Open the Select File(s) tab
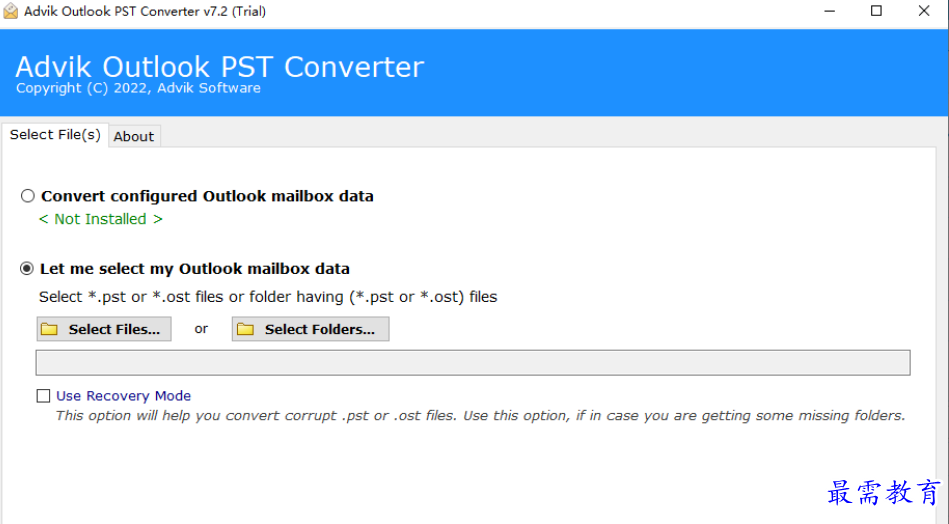The height and width of the screenshot is (524, 949). click(55, 134)
